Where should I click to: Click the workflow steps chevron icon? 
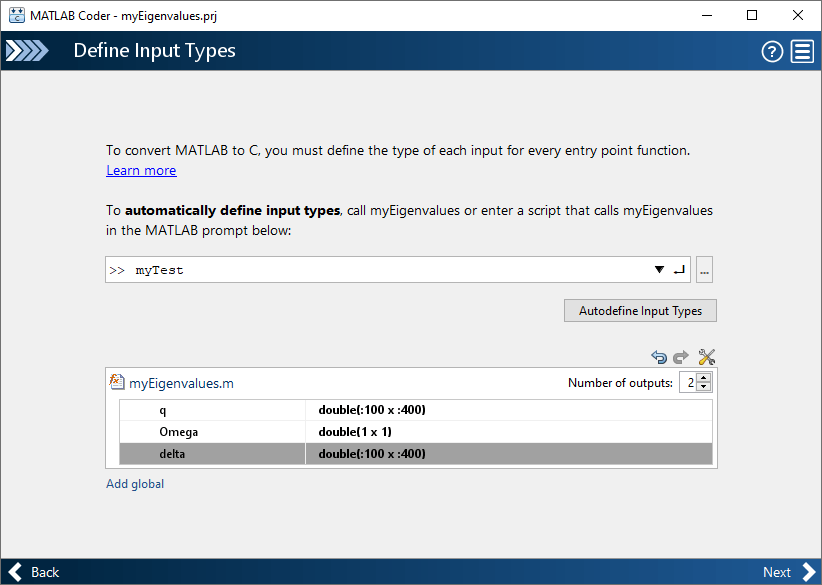coord(26,51)
